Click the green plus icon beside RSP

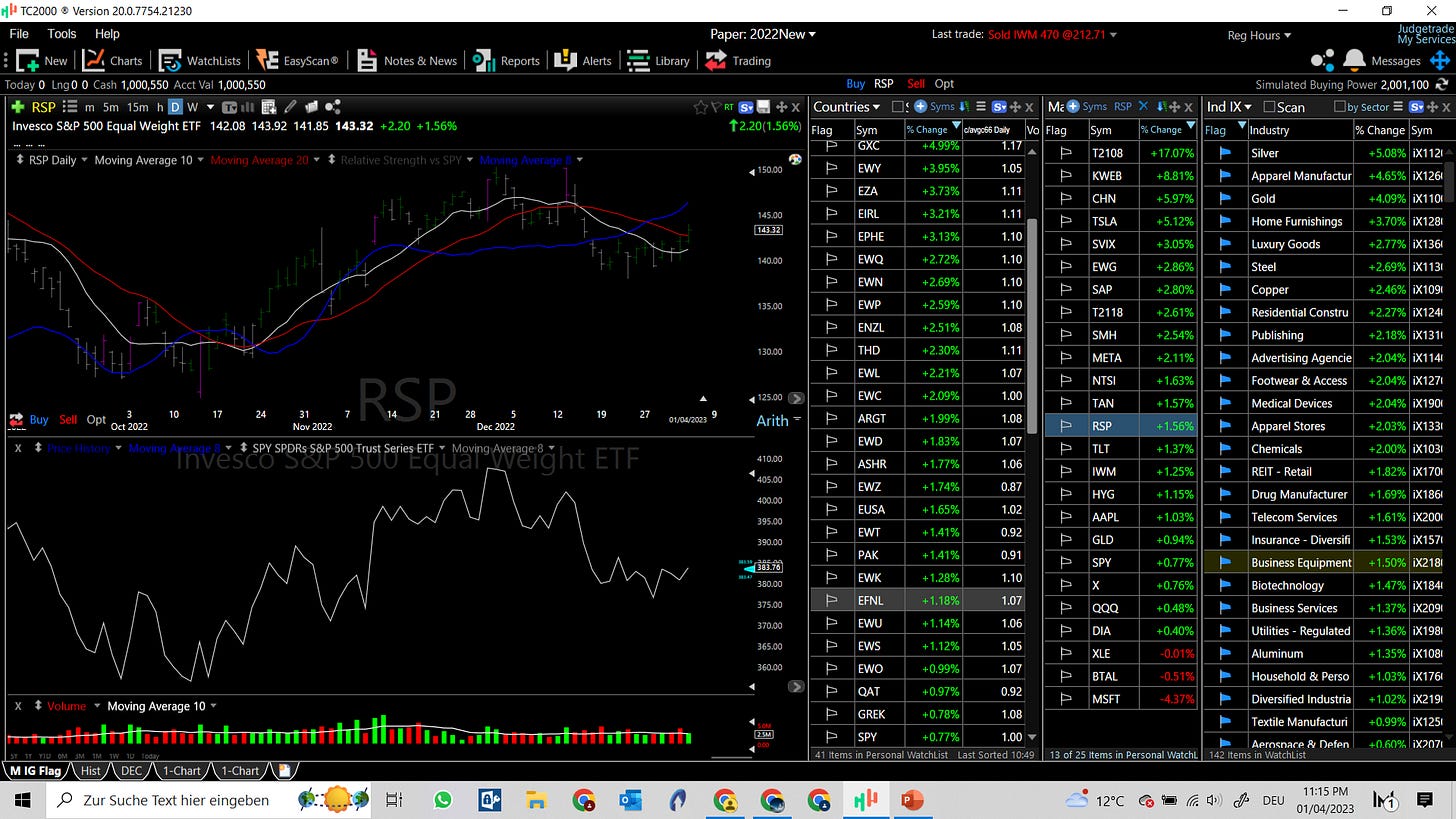[18, 107]
